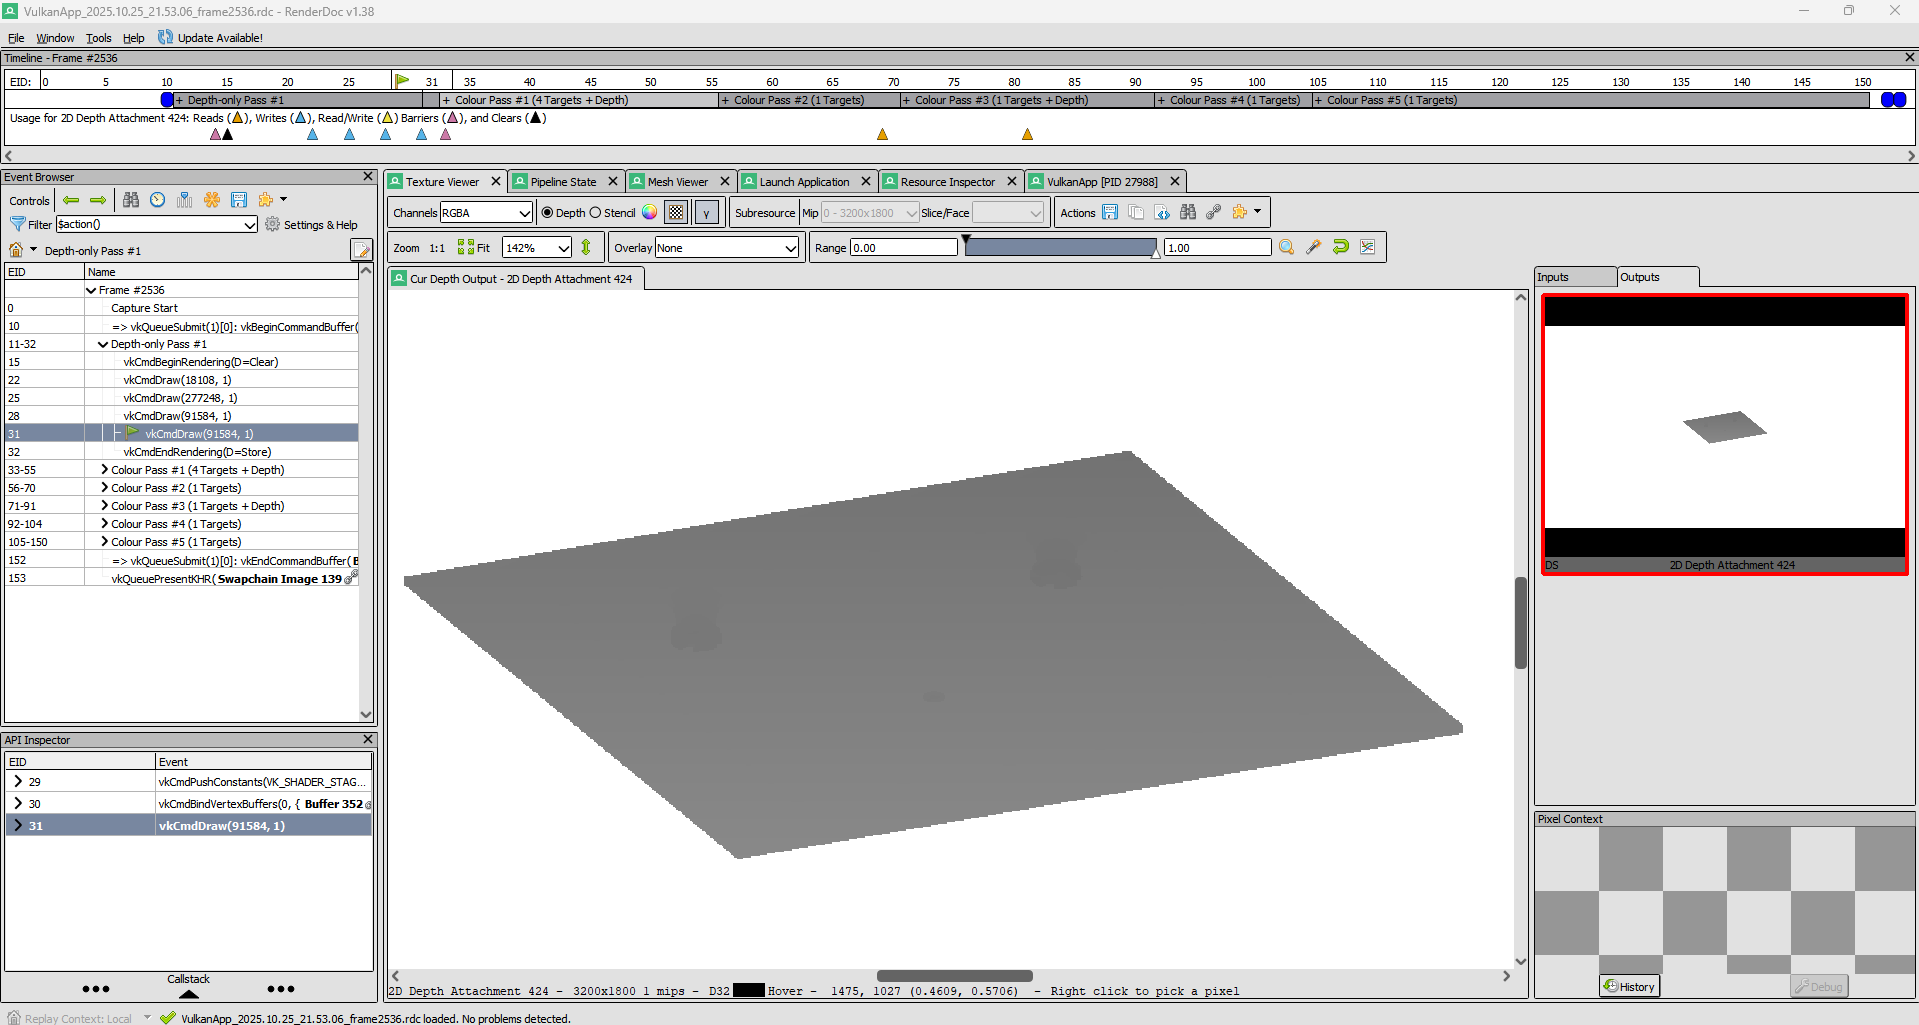Click the gamma display toggle icon
This screenshot has height=1025, width=1919.
click(706, 213)
